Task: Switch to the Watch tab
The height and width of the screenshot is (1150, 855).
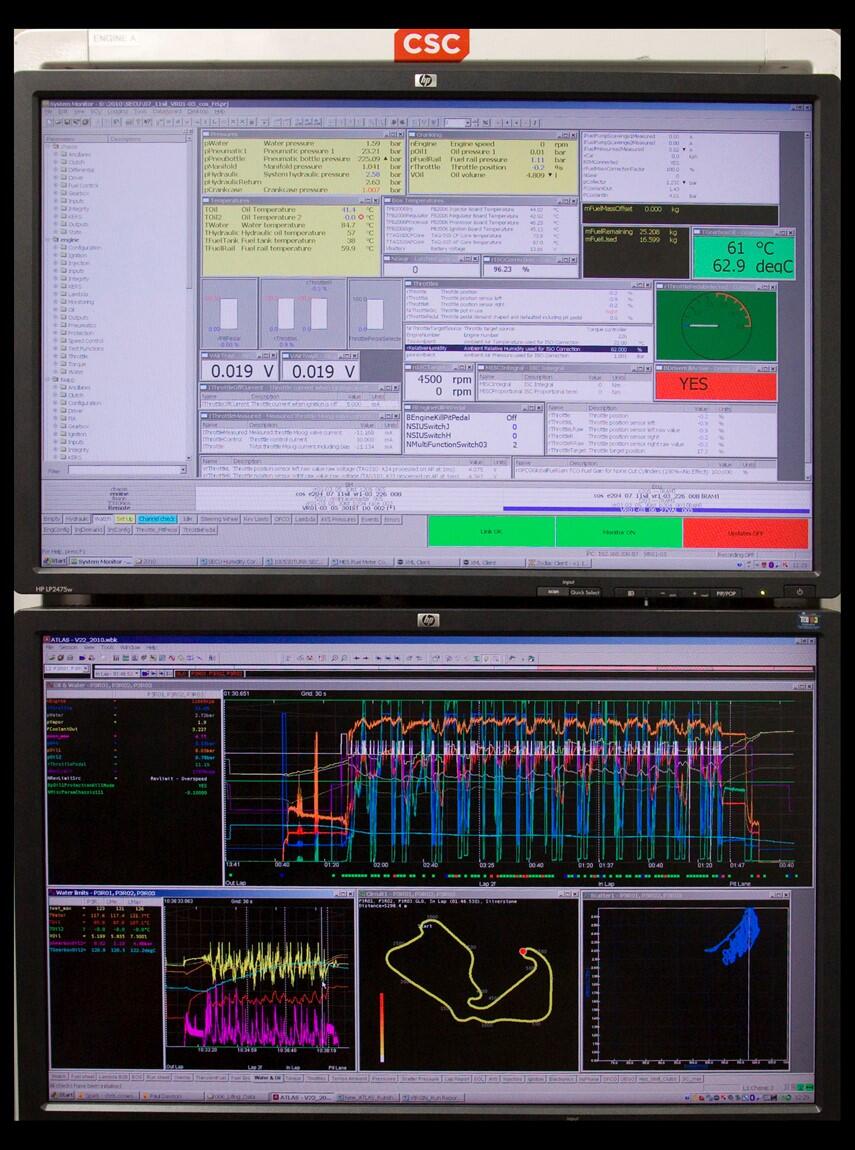Action: pyautogui.click(x=103, y=519)
